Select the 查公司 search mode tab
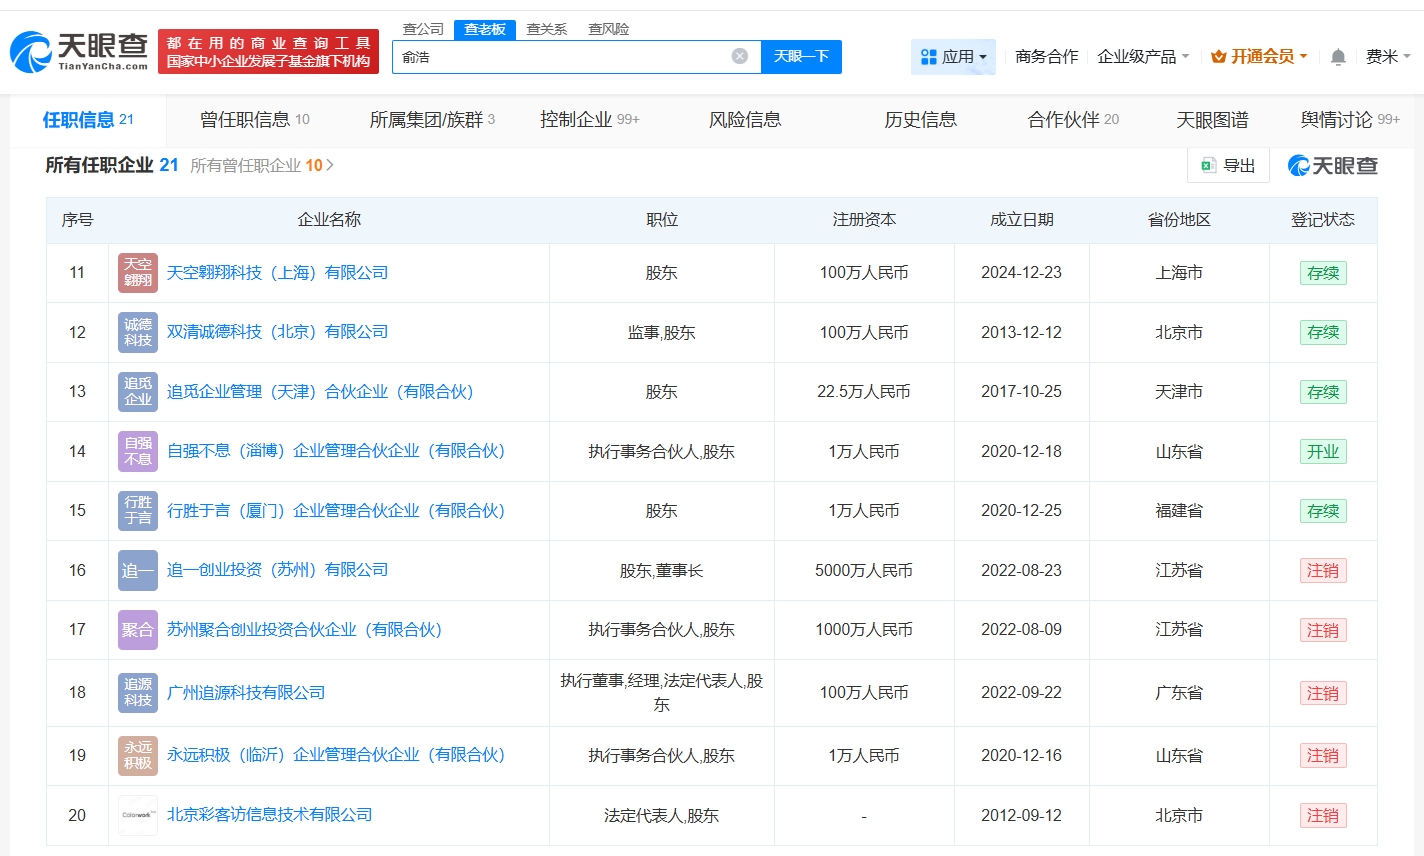 click(x=423, y=29)
